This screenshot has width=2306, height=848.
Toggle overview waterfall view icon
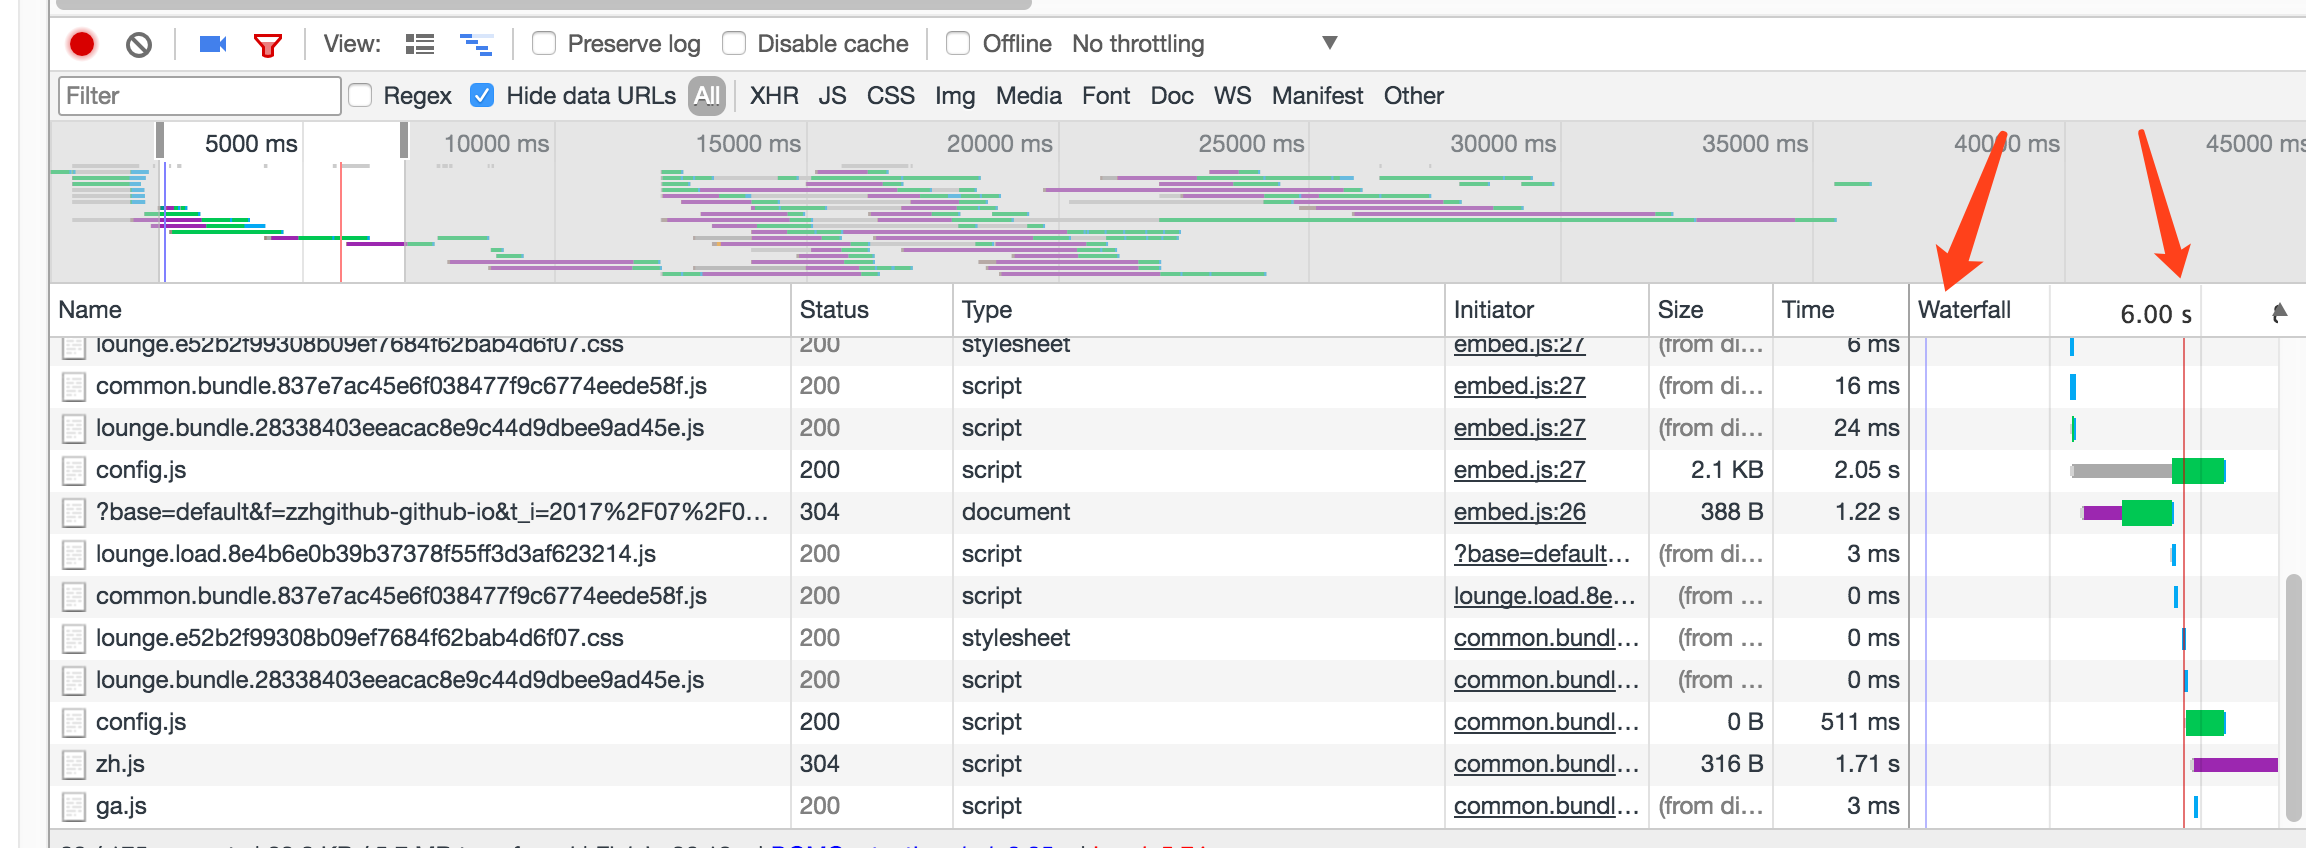pyautogui.click(x=476, y=44)
